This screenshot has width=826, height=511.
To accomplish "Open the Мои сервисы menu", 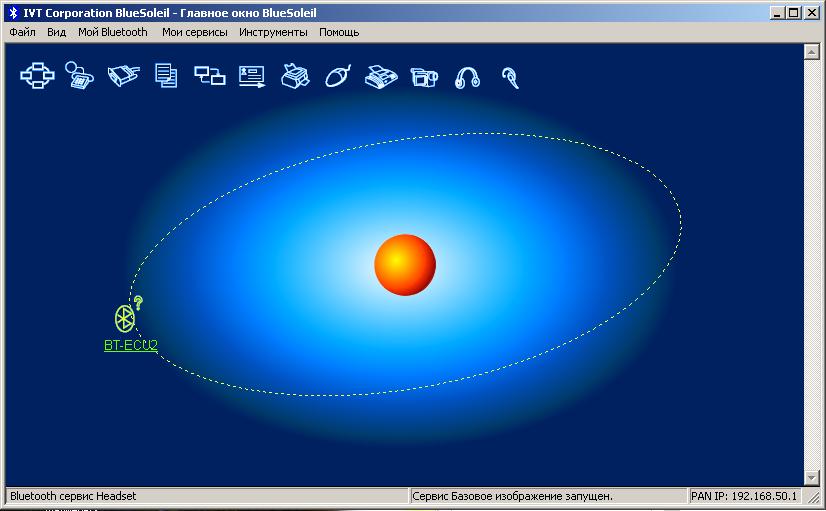I will pyautogui.click(x=194, y=32).
